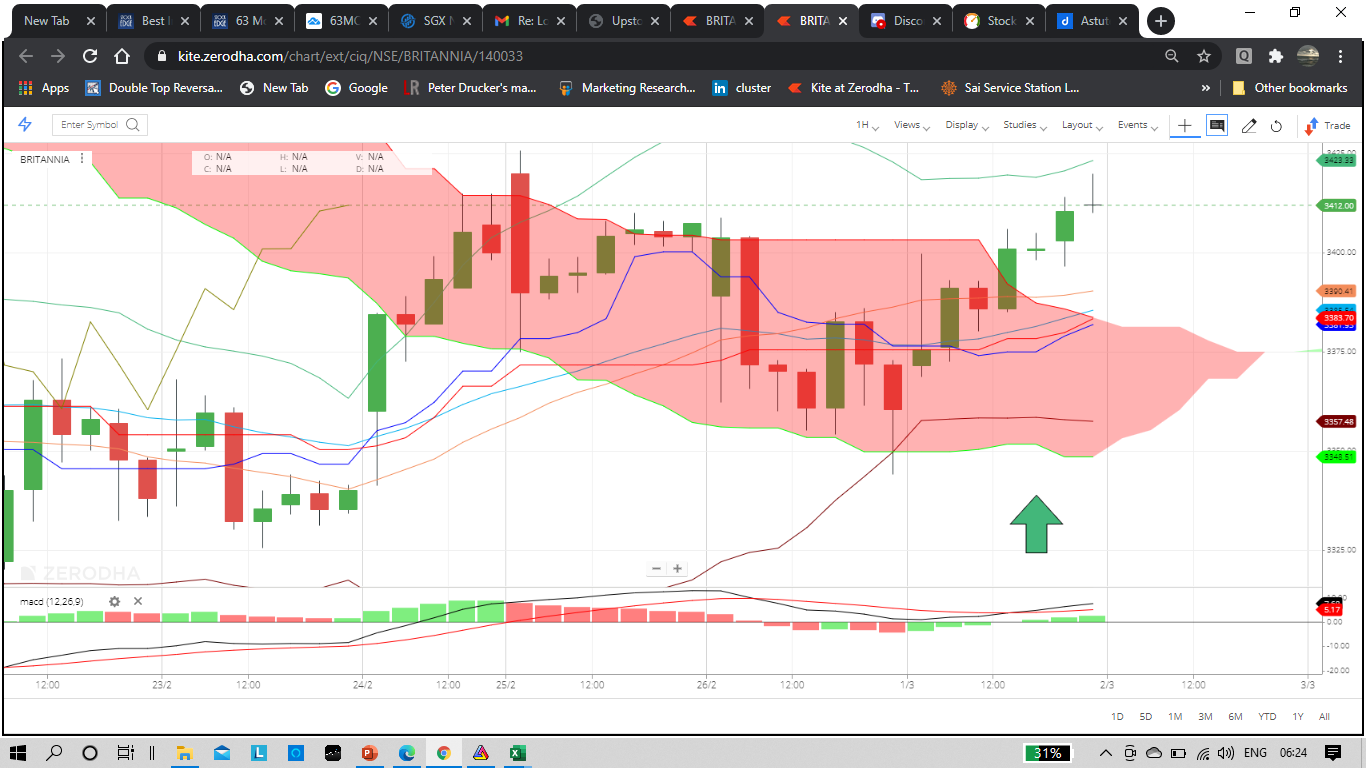Image resolution: width=1366 pixels, height=768 pixels.
Task: Zoom out chart with minus button
Action: click(x=657, y=568)
